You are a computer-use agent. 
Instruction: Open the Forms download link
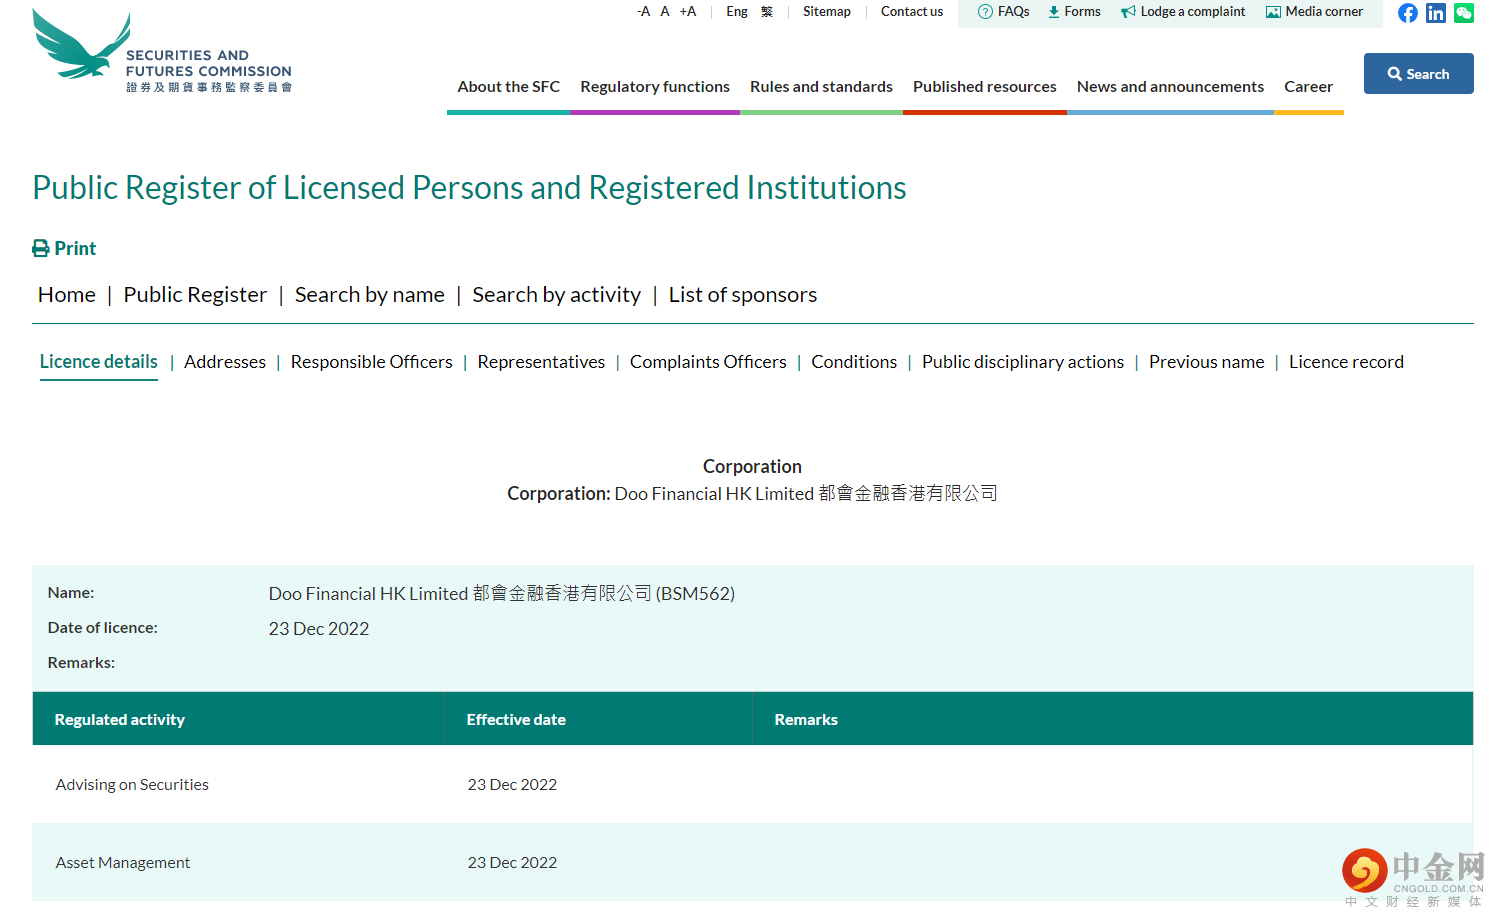coord(1074,12)
